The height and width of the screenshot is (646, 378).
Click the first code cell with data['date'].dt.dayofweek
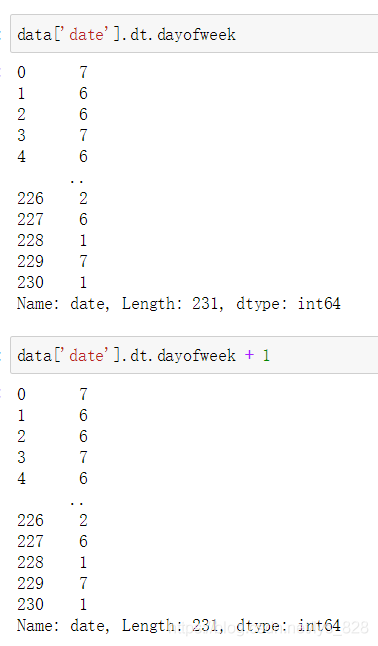pos(194,34)
